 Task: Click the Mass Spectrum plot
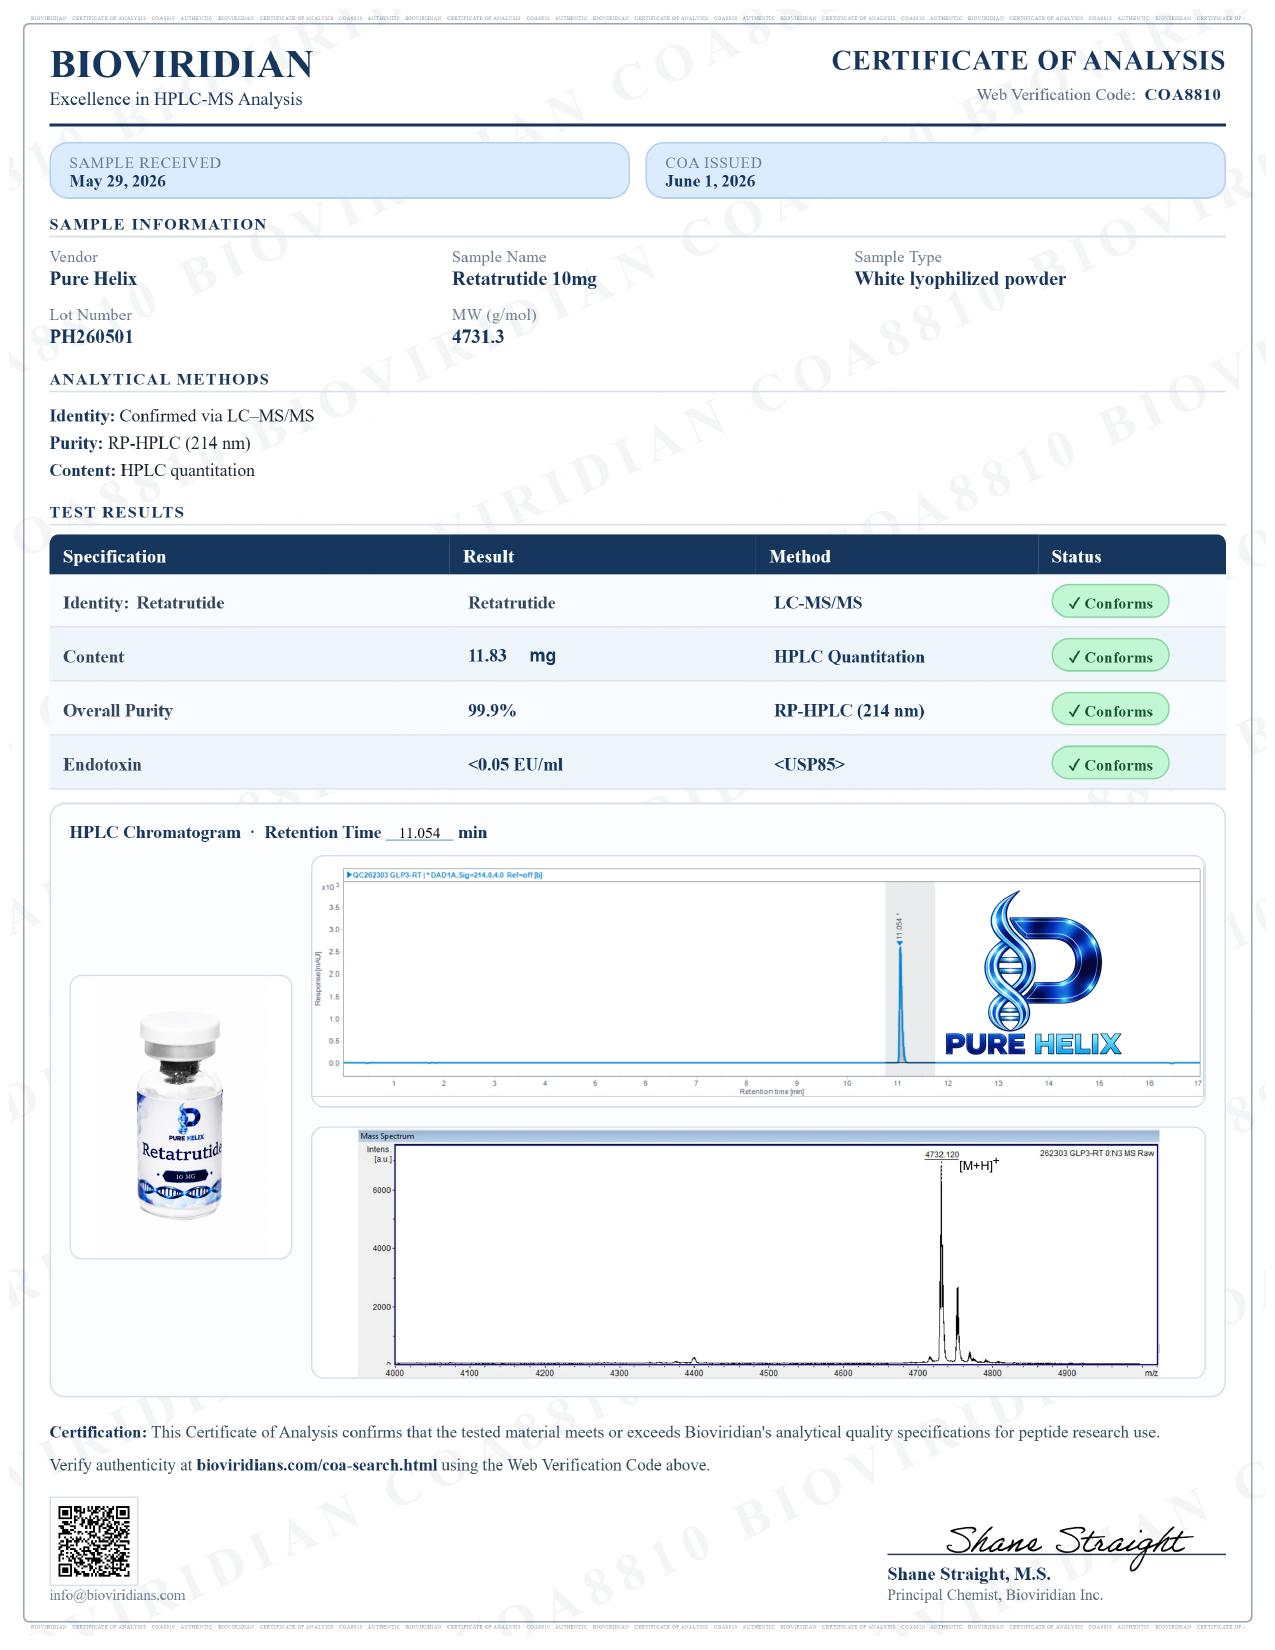point(758,1253)
